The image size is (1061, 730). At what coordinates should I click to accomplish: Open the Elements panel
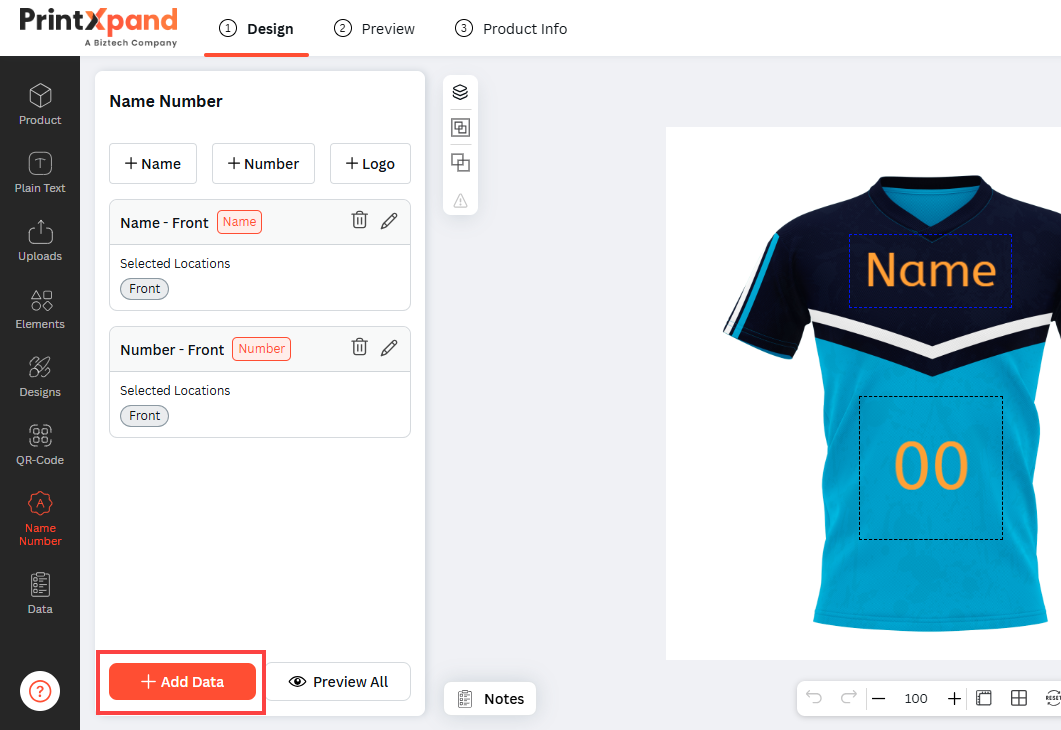tap(40, 309)
